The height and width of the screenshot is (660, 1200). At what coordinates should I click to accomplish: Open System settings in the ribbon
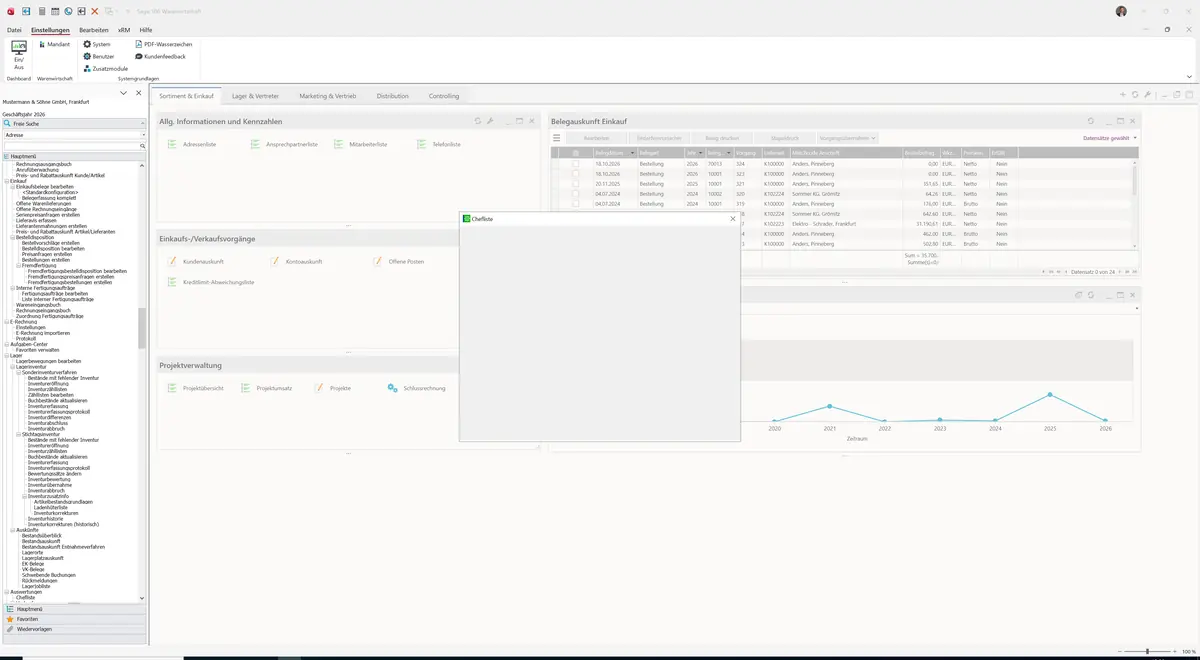(x=97, y=44)
